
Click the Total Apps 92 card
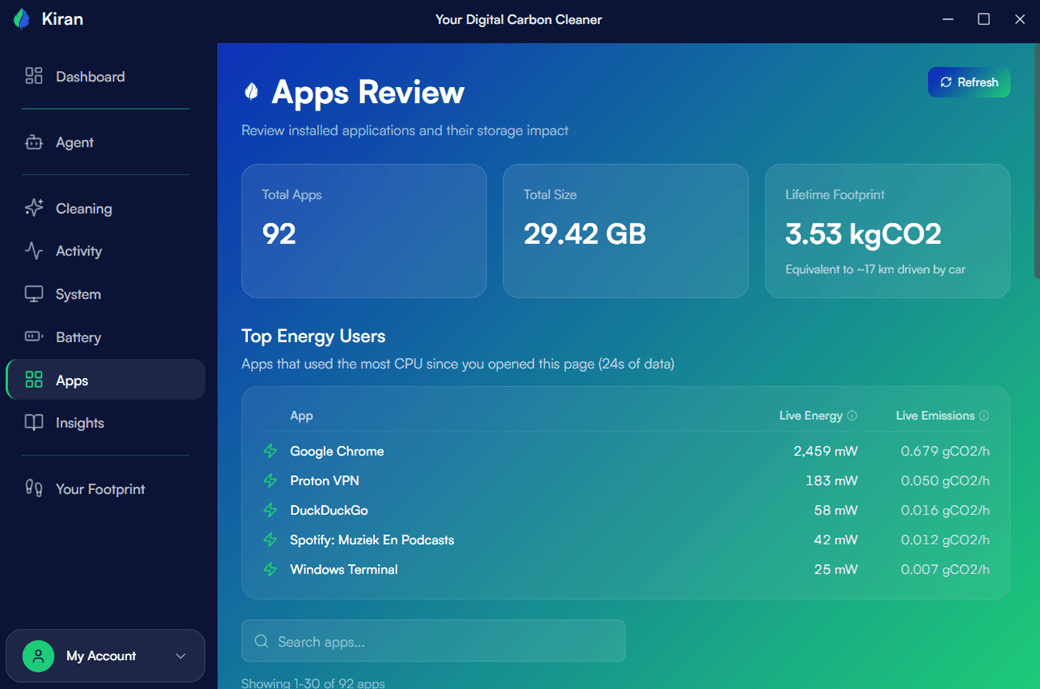[363, 231]
